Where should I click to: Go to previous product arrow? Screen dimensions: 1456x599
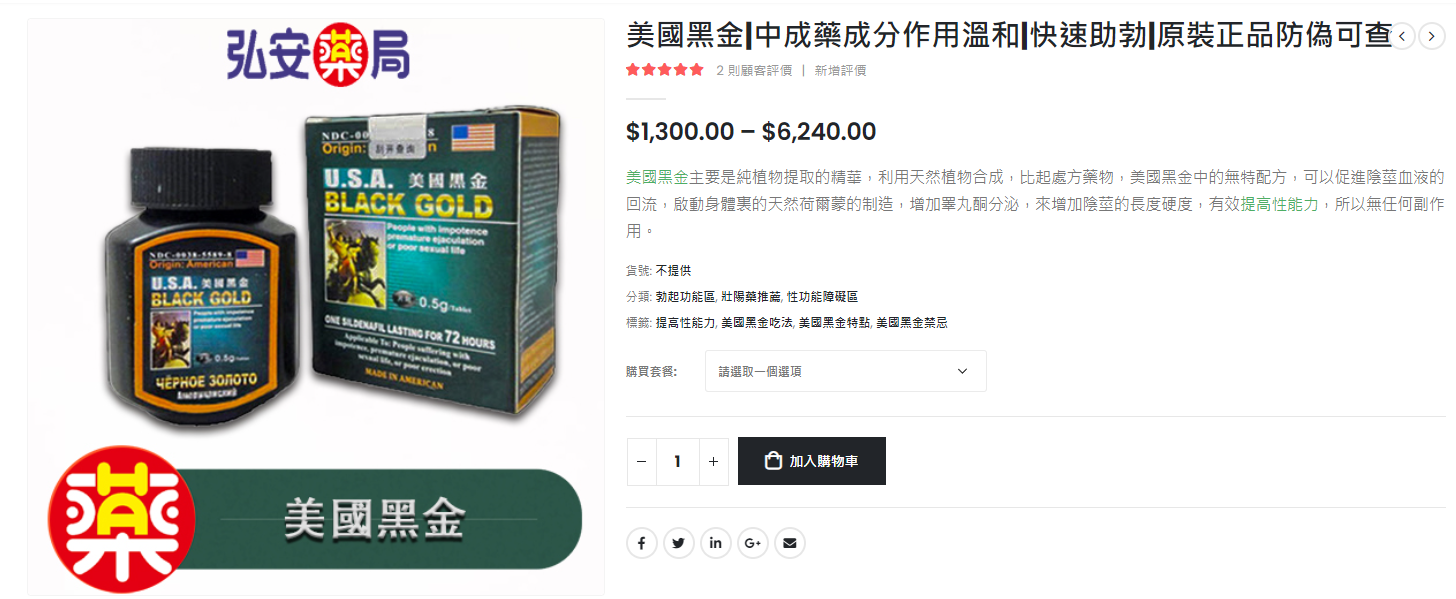pyautogui.click(x=1403, y=37)
